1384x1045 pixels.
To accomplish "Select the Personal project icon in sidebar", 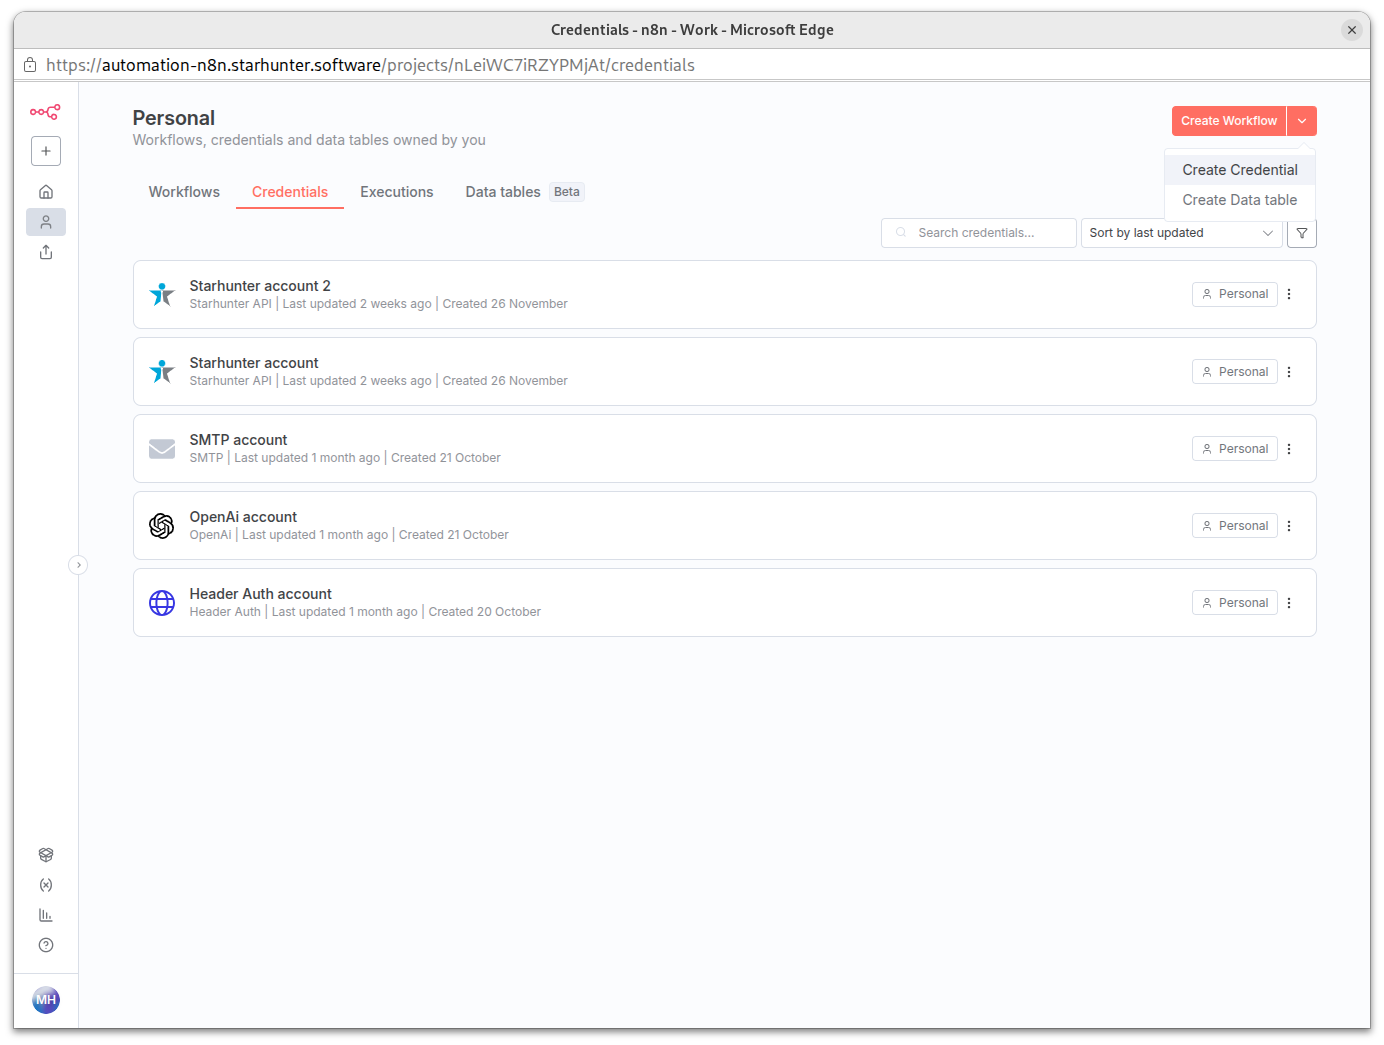I will click(46, 222).
